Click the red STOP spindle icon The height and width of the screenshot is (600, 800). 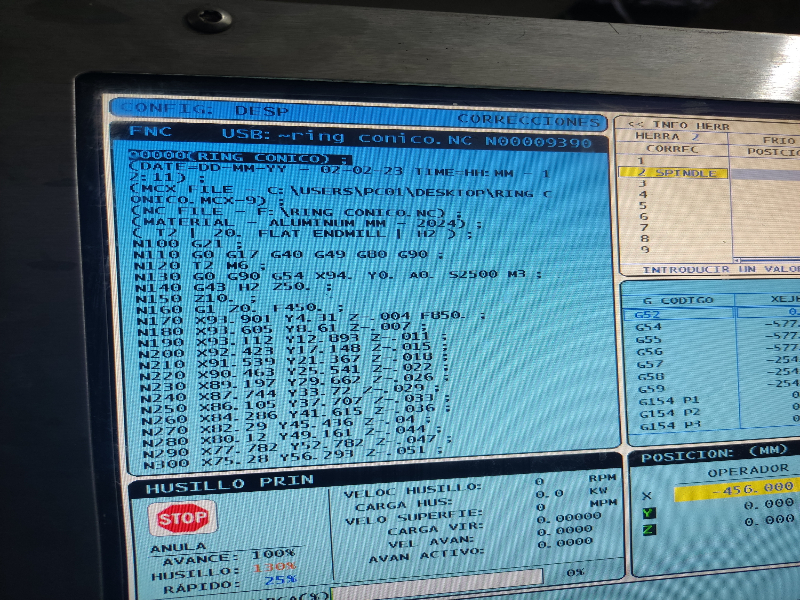pos(183,518)
